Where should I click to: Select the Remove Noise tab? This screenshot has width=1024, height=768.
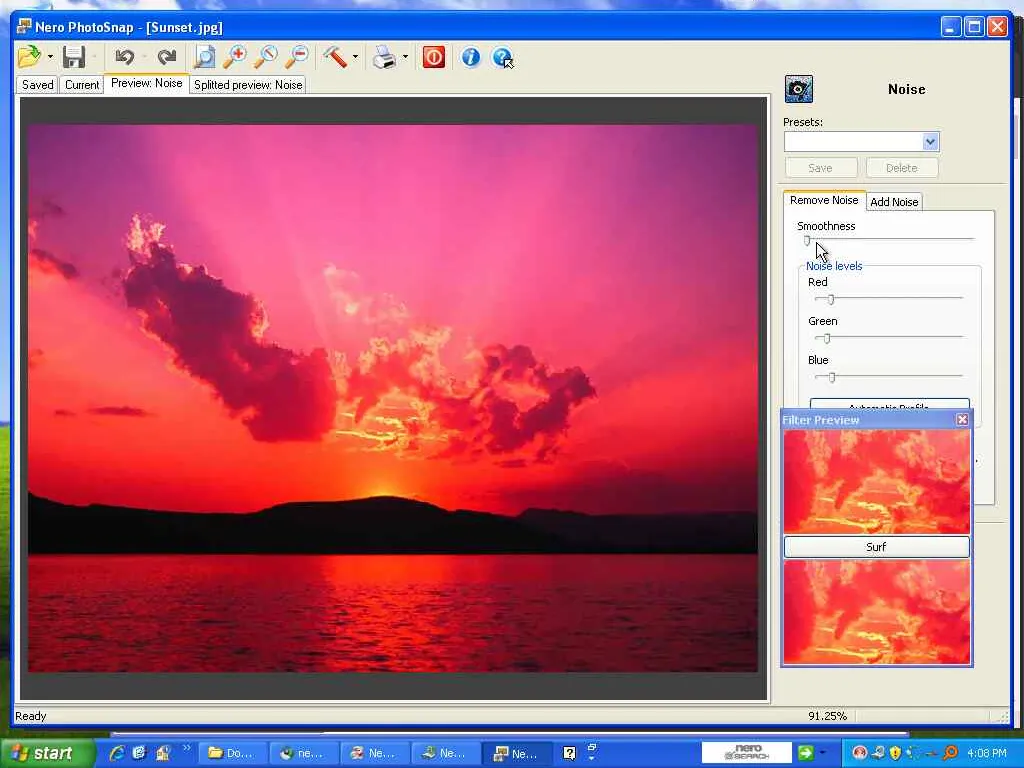tap(824, 200)
